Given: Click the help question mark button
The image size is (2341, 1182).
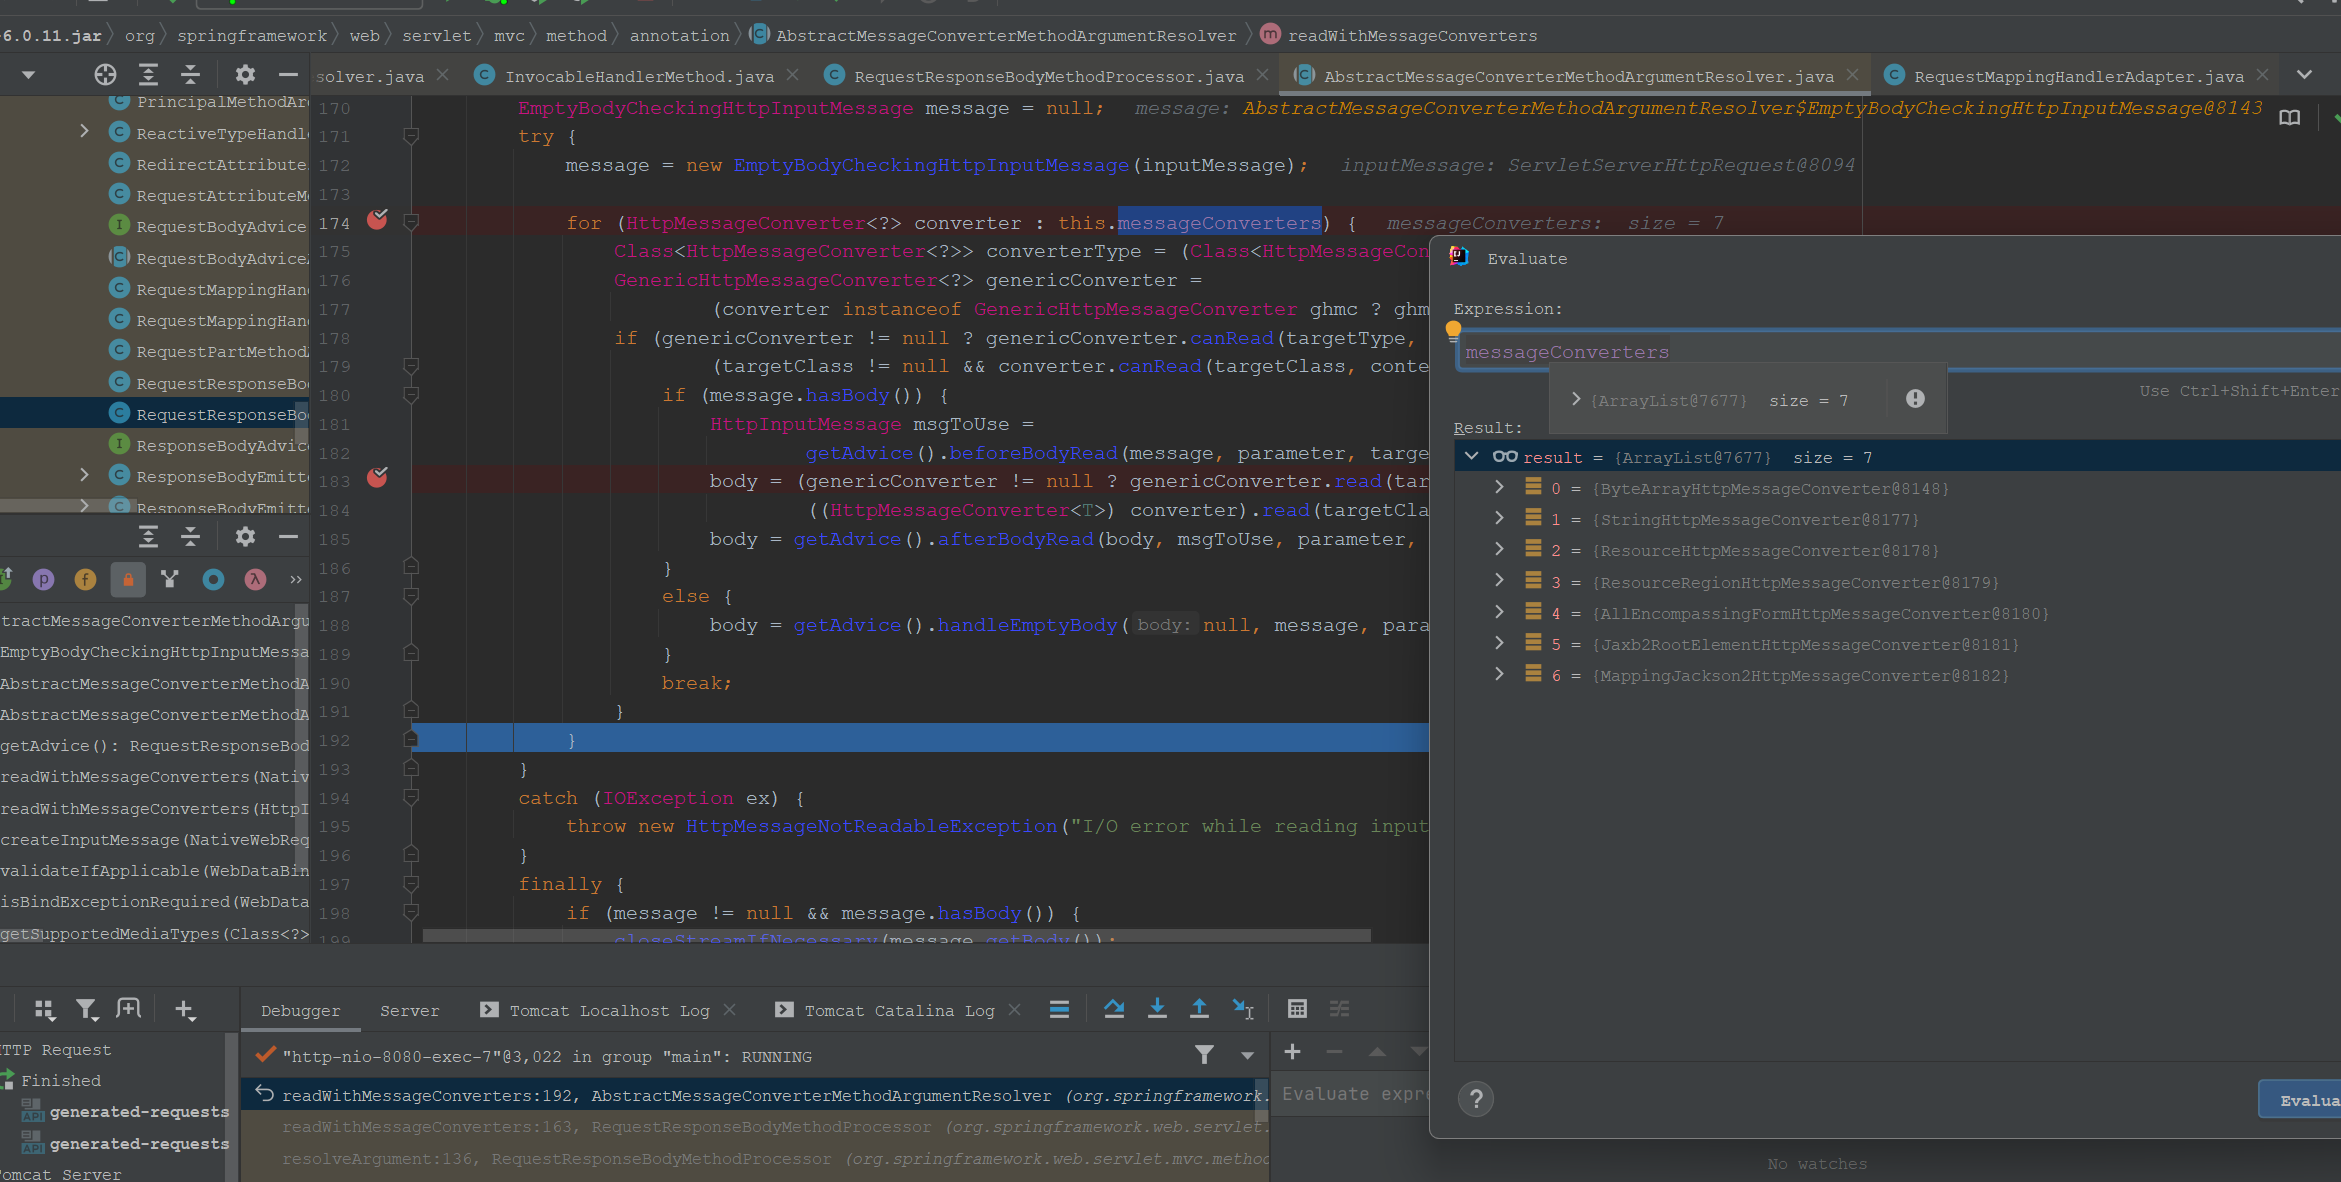Looking at the screenshot, I should (x=1475, y=1099).
